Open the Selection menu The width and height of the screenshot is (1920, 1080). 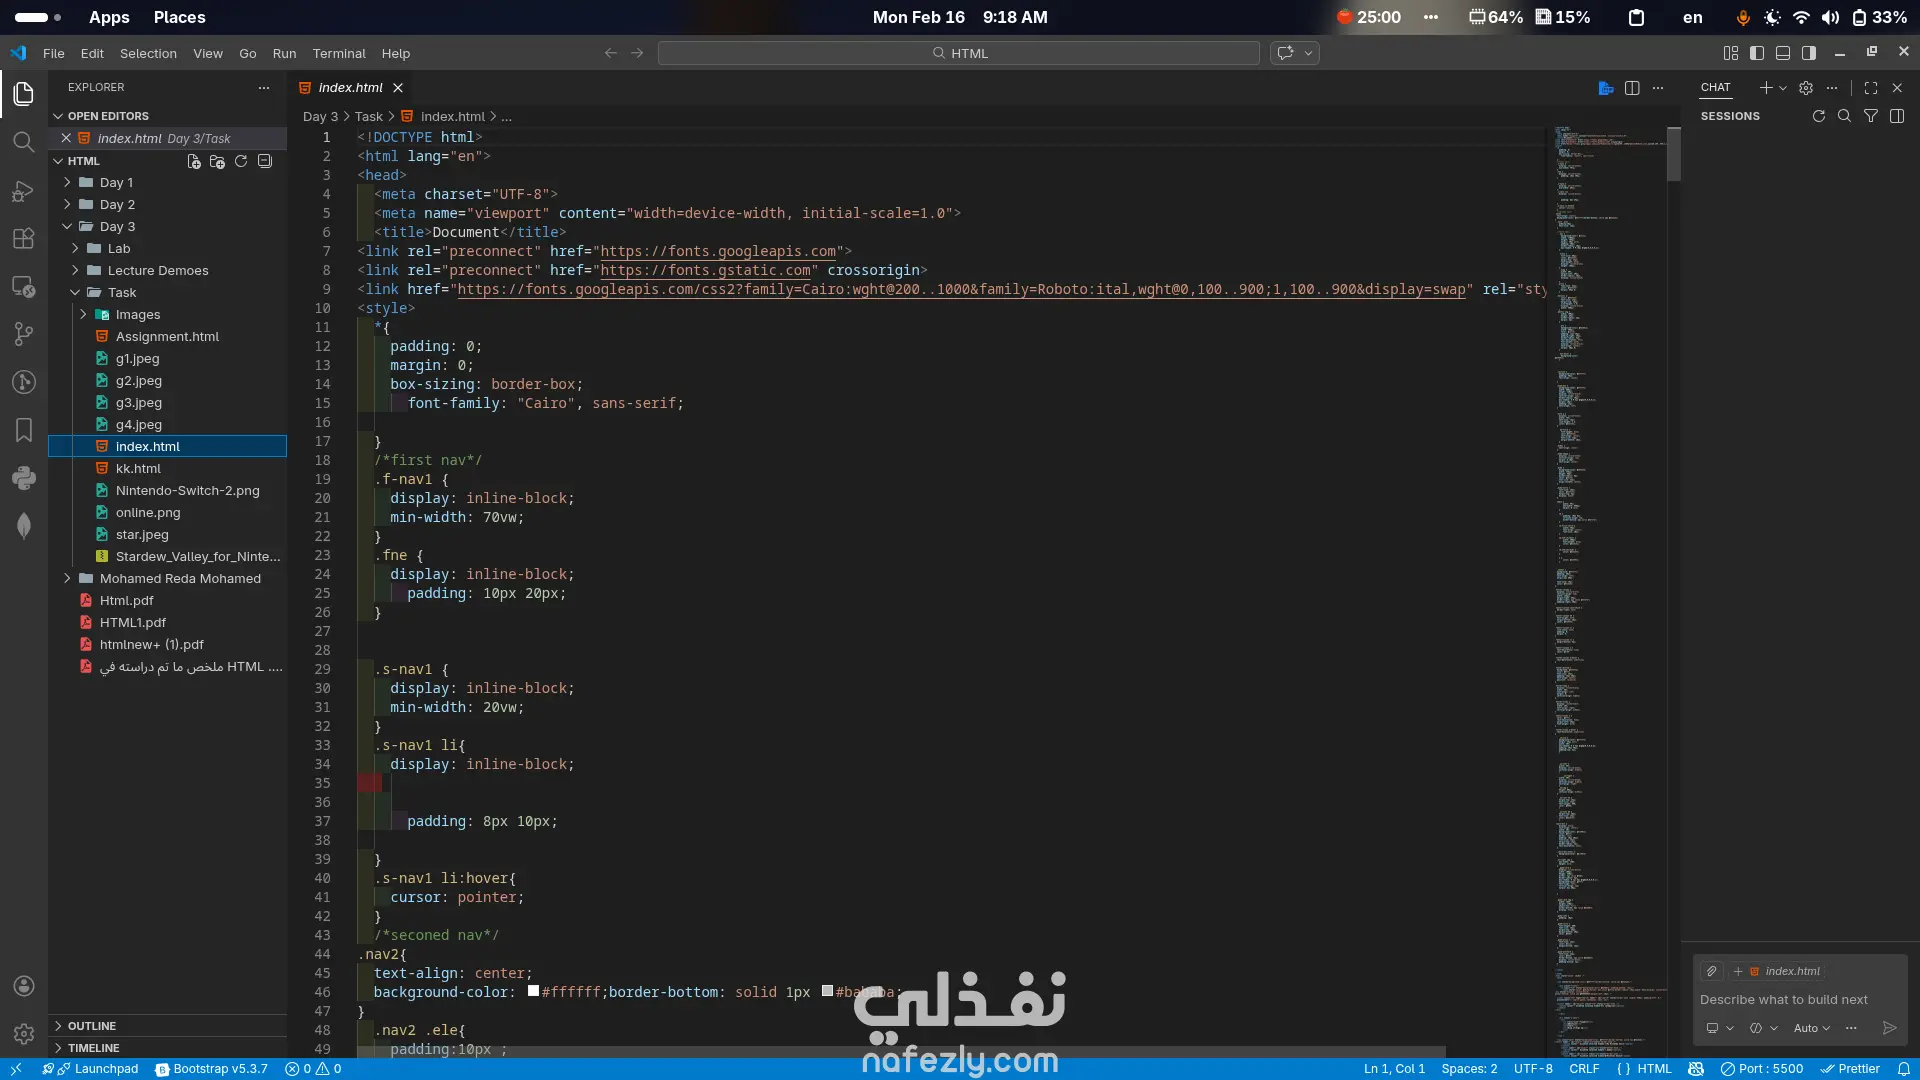[148, 53]
